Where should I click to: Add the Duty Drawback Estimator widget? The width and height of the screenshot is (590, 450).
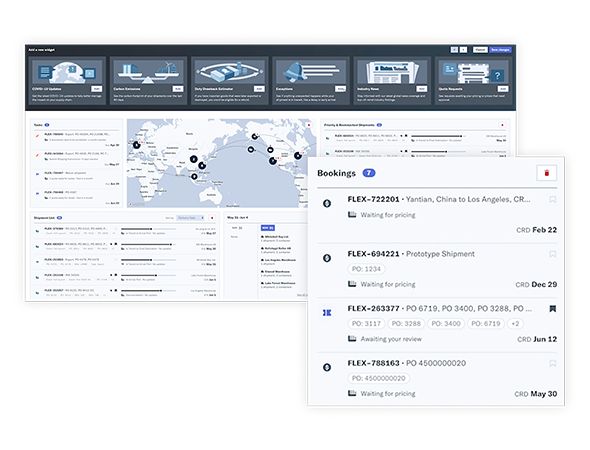tap(259, 89)
